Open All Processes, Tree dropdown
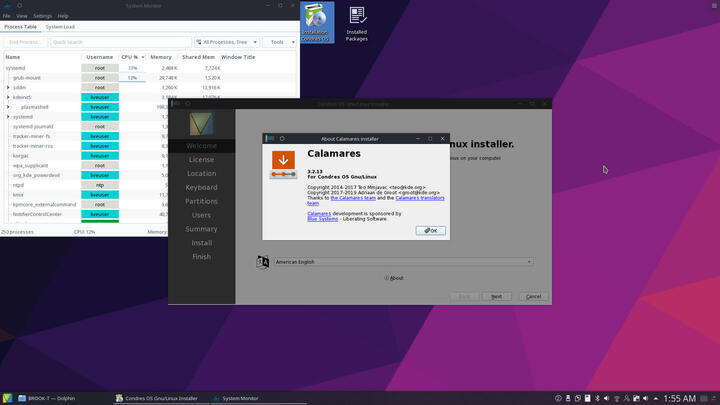720x405 pixels. [227, 42]
